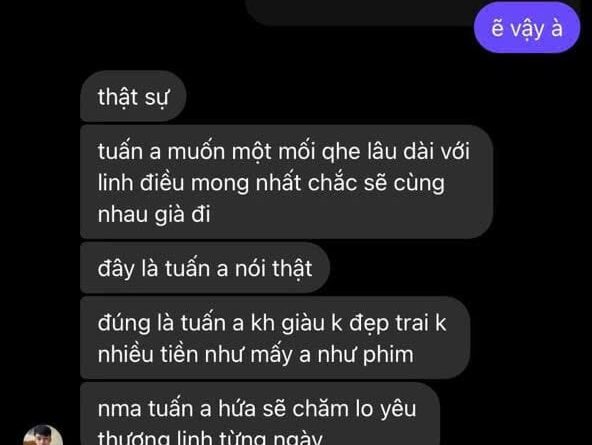Viewport: 592px width, 445px height.
Task: Tap the 'nma tuấn a hứa sẽ chăm lo' message
Action: 260,414
